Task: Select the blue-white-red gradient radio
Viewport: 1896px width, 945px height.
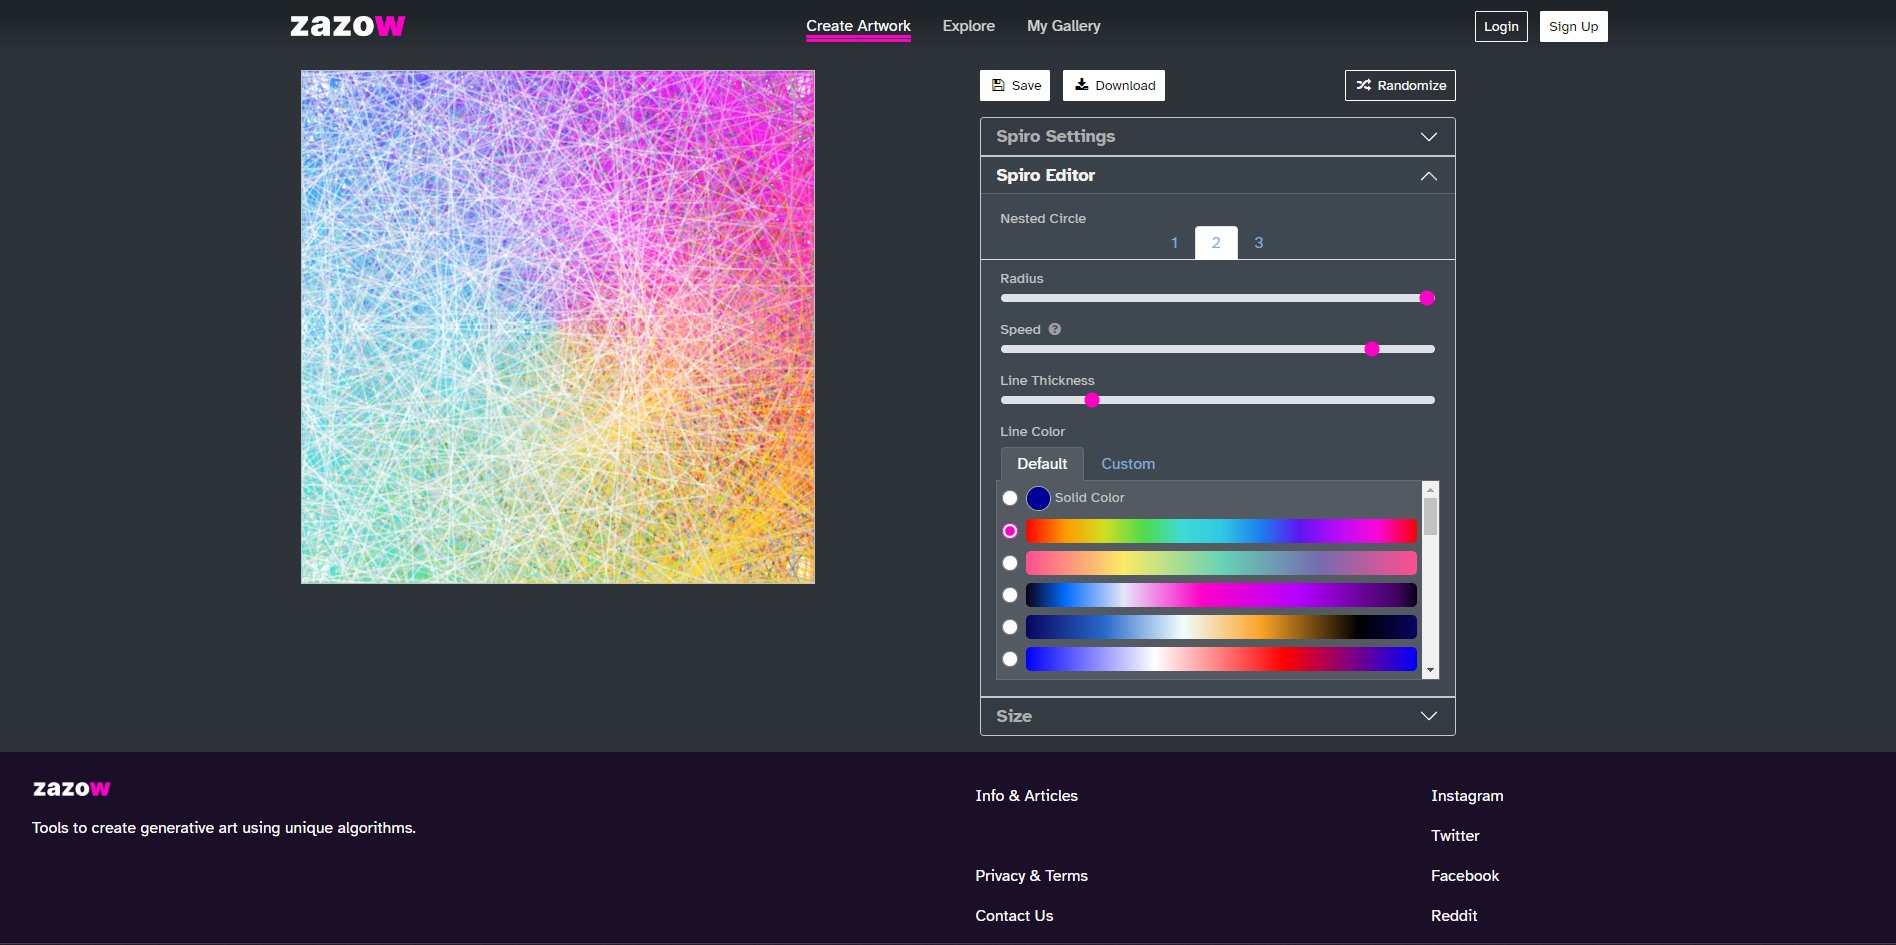Action: pyautogui.click(x=1010, y=659)
